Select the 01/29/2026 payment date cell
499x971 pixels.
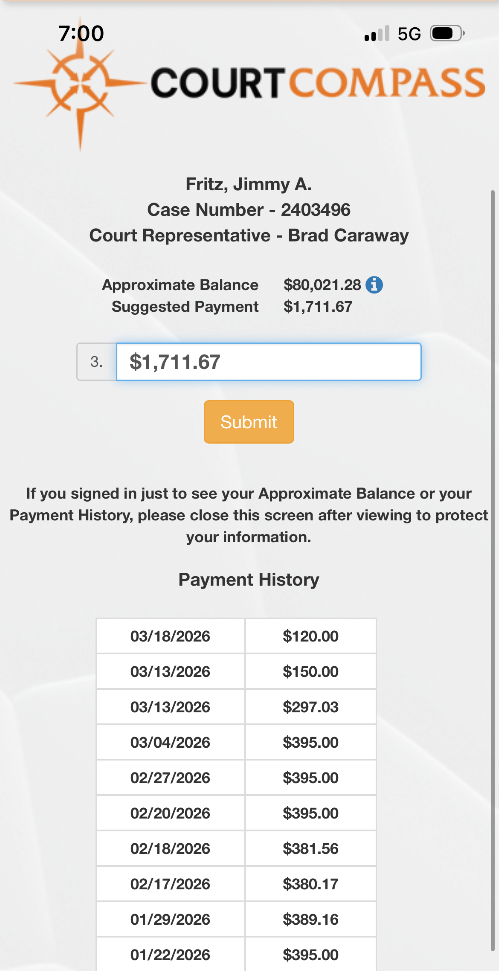pyautogui.click(x=170, y=919)
